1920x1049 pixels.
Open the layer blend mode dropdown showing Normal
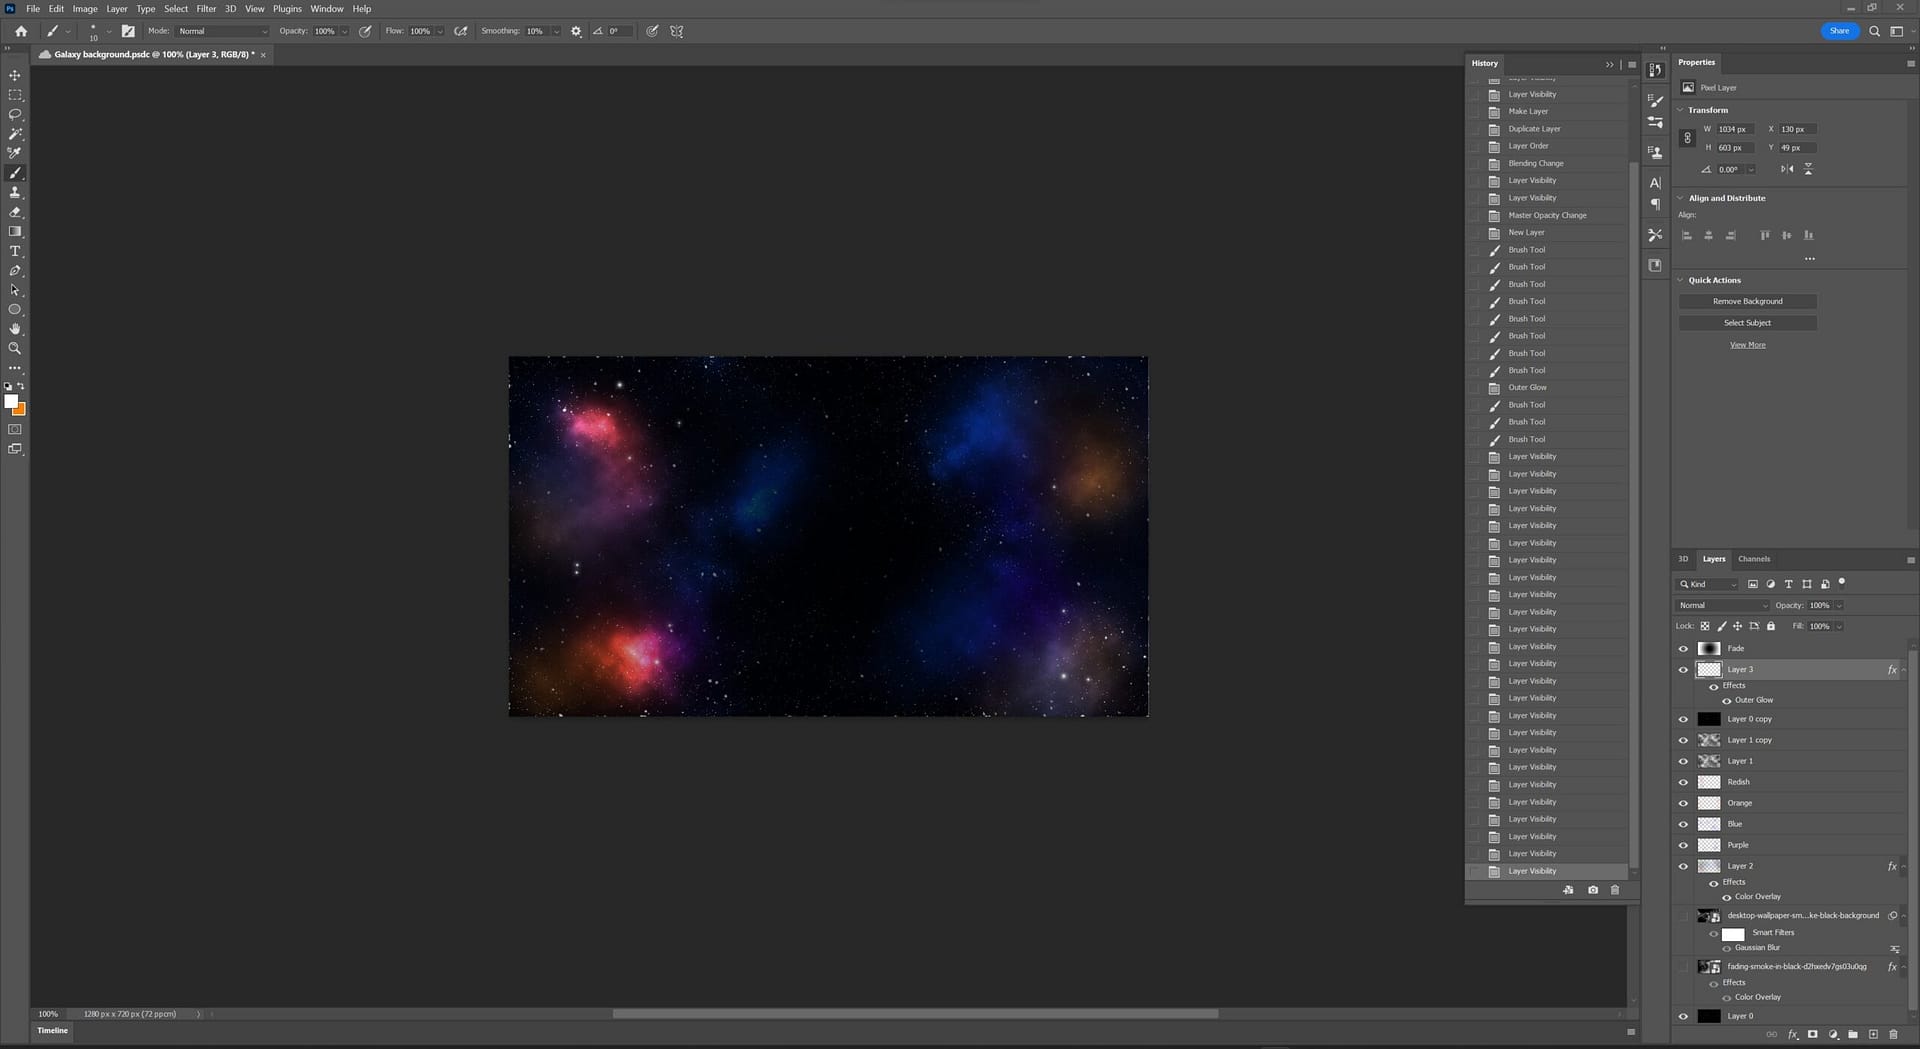(1720, 605)
